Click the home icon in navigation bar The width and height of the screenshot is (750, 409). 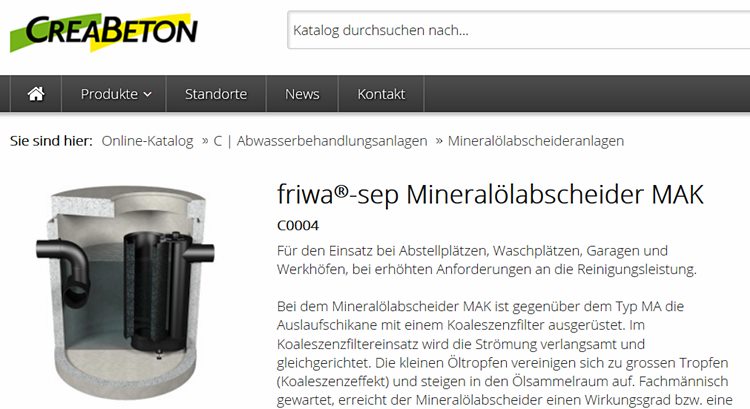tap(36, 94)
